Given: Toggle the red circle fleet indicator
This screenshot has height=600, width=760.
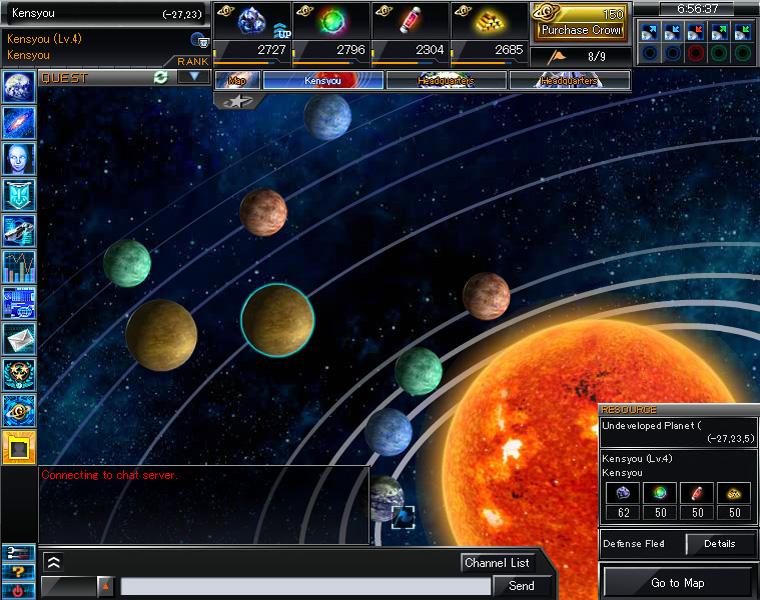Looking at the screenshot, I should (696, 53).
